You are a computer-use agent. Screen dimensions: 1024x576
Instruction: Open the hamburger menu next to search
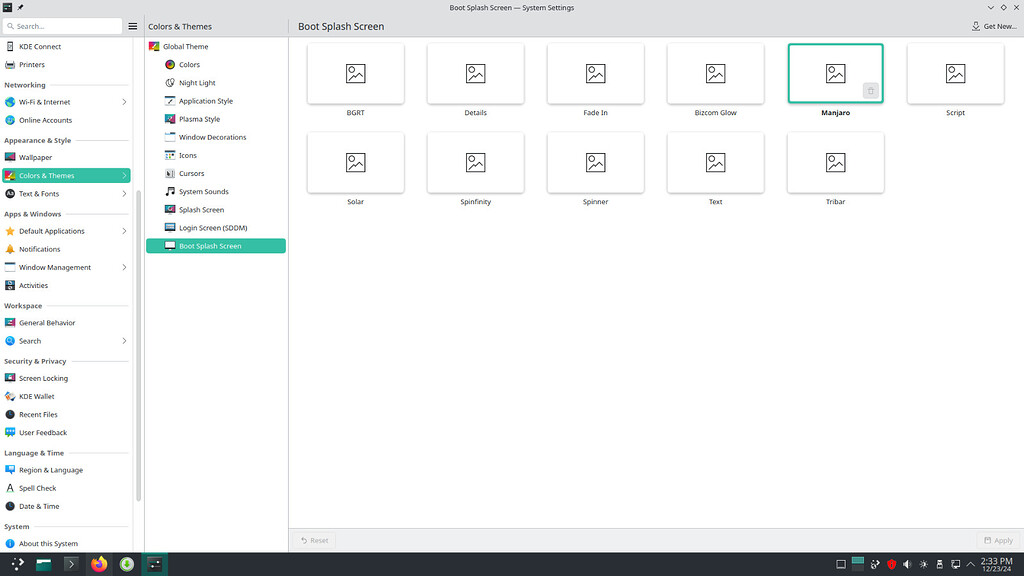click(132, 26)
